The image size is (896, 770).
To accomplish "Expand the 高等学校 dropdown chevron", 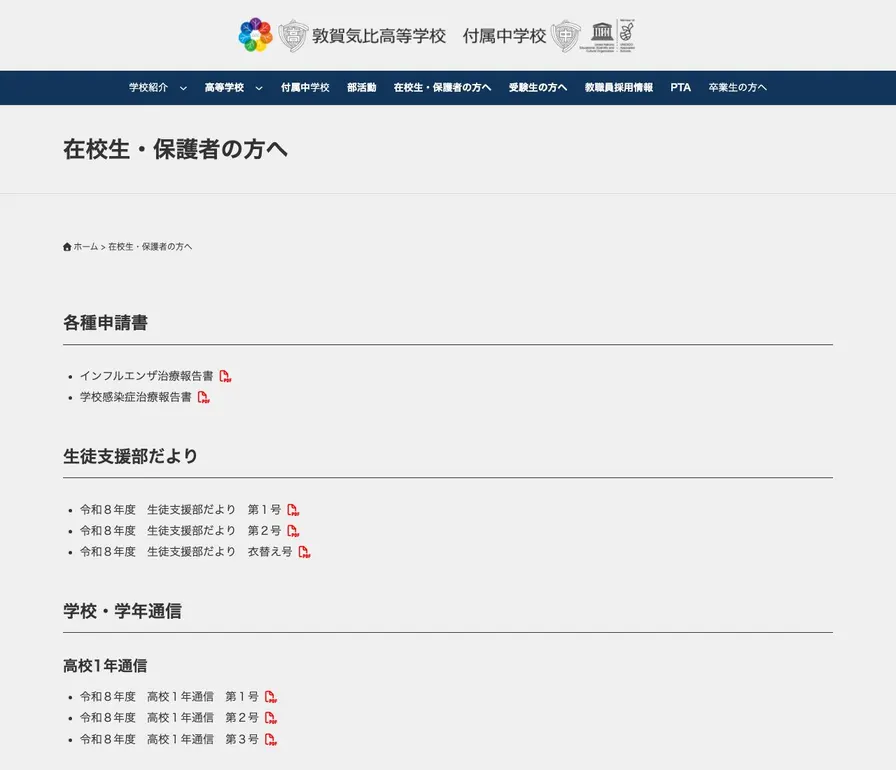I will (x=259, y=88).
